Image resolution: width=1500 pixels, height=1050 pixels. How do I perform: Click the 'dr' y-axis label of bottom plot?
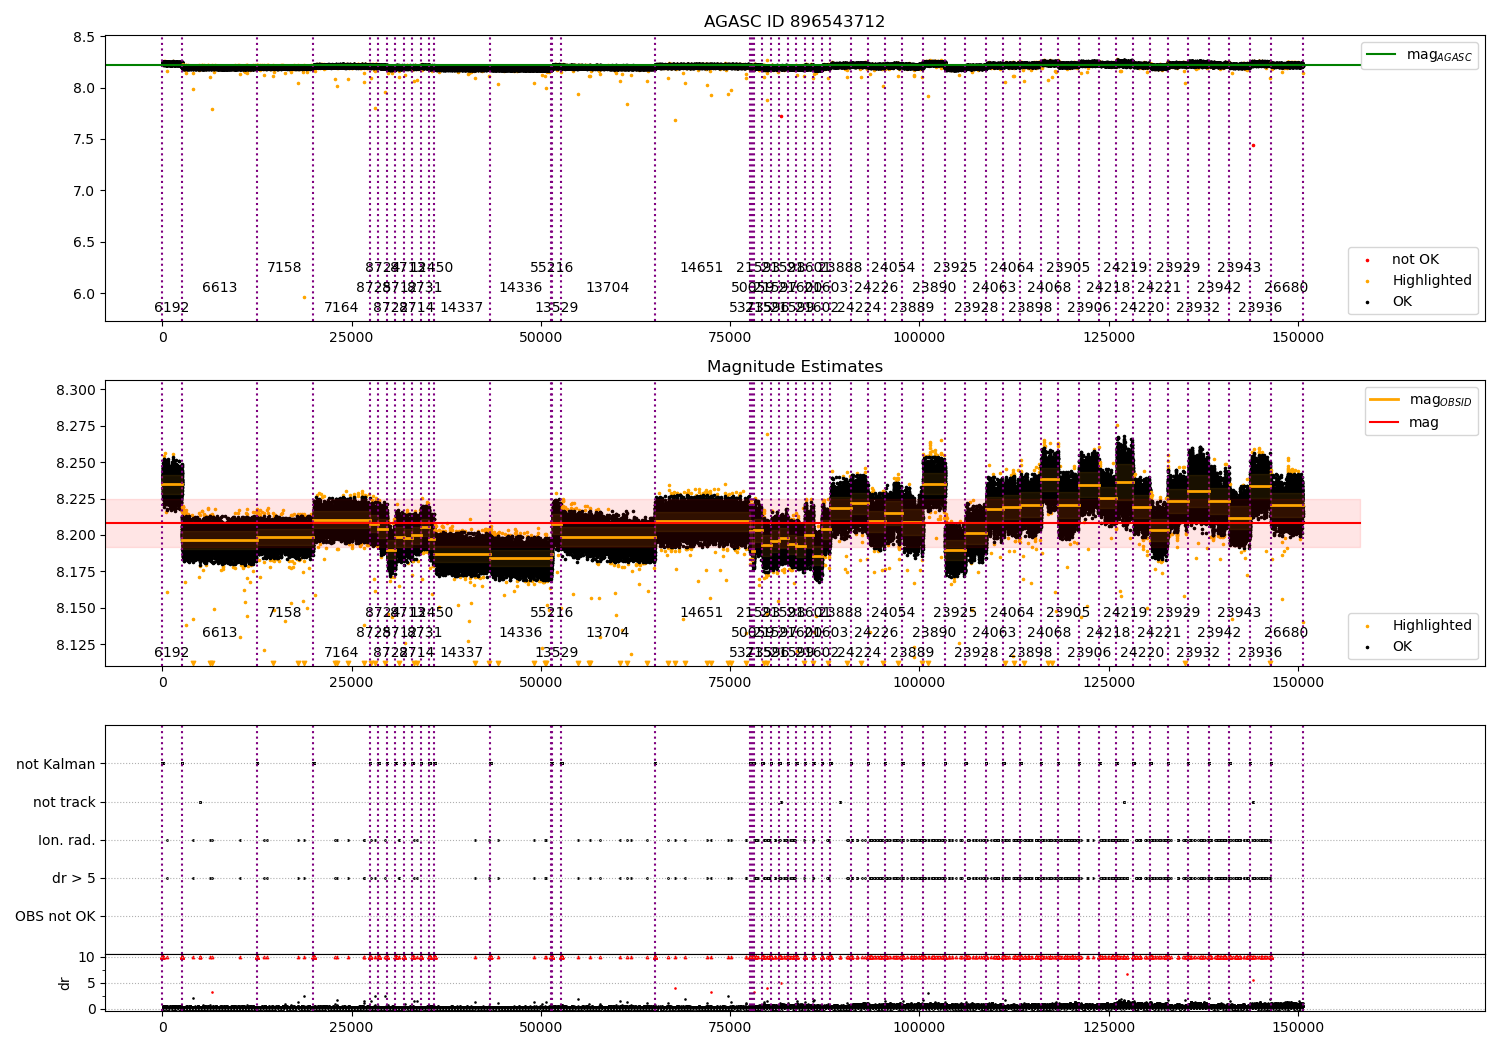tap(65, 983)
